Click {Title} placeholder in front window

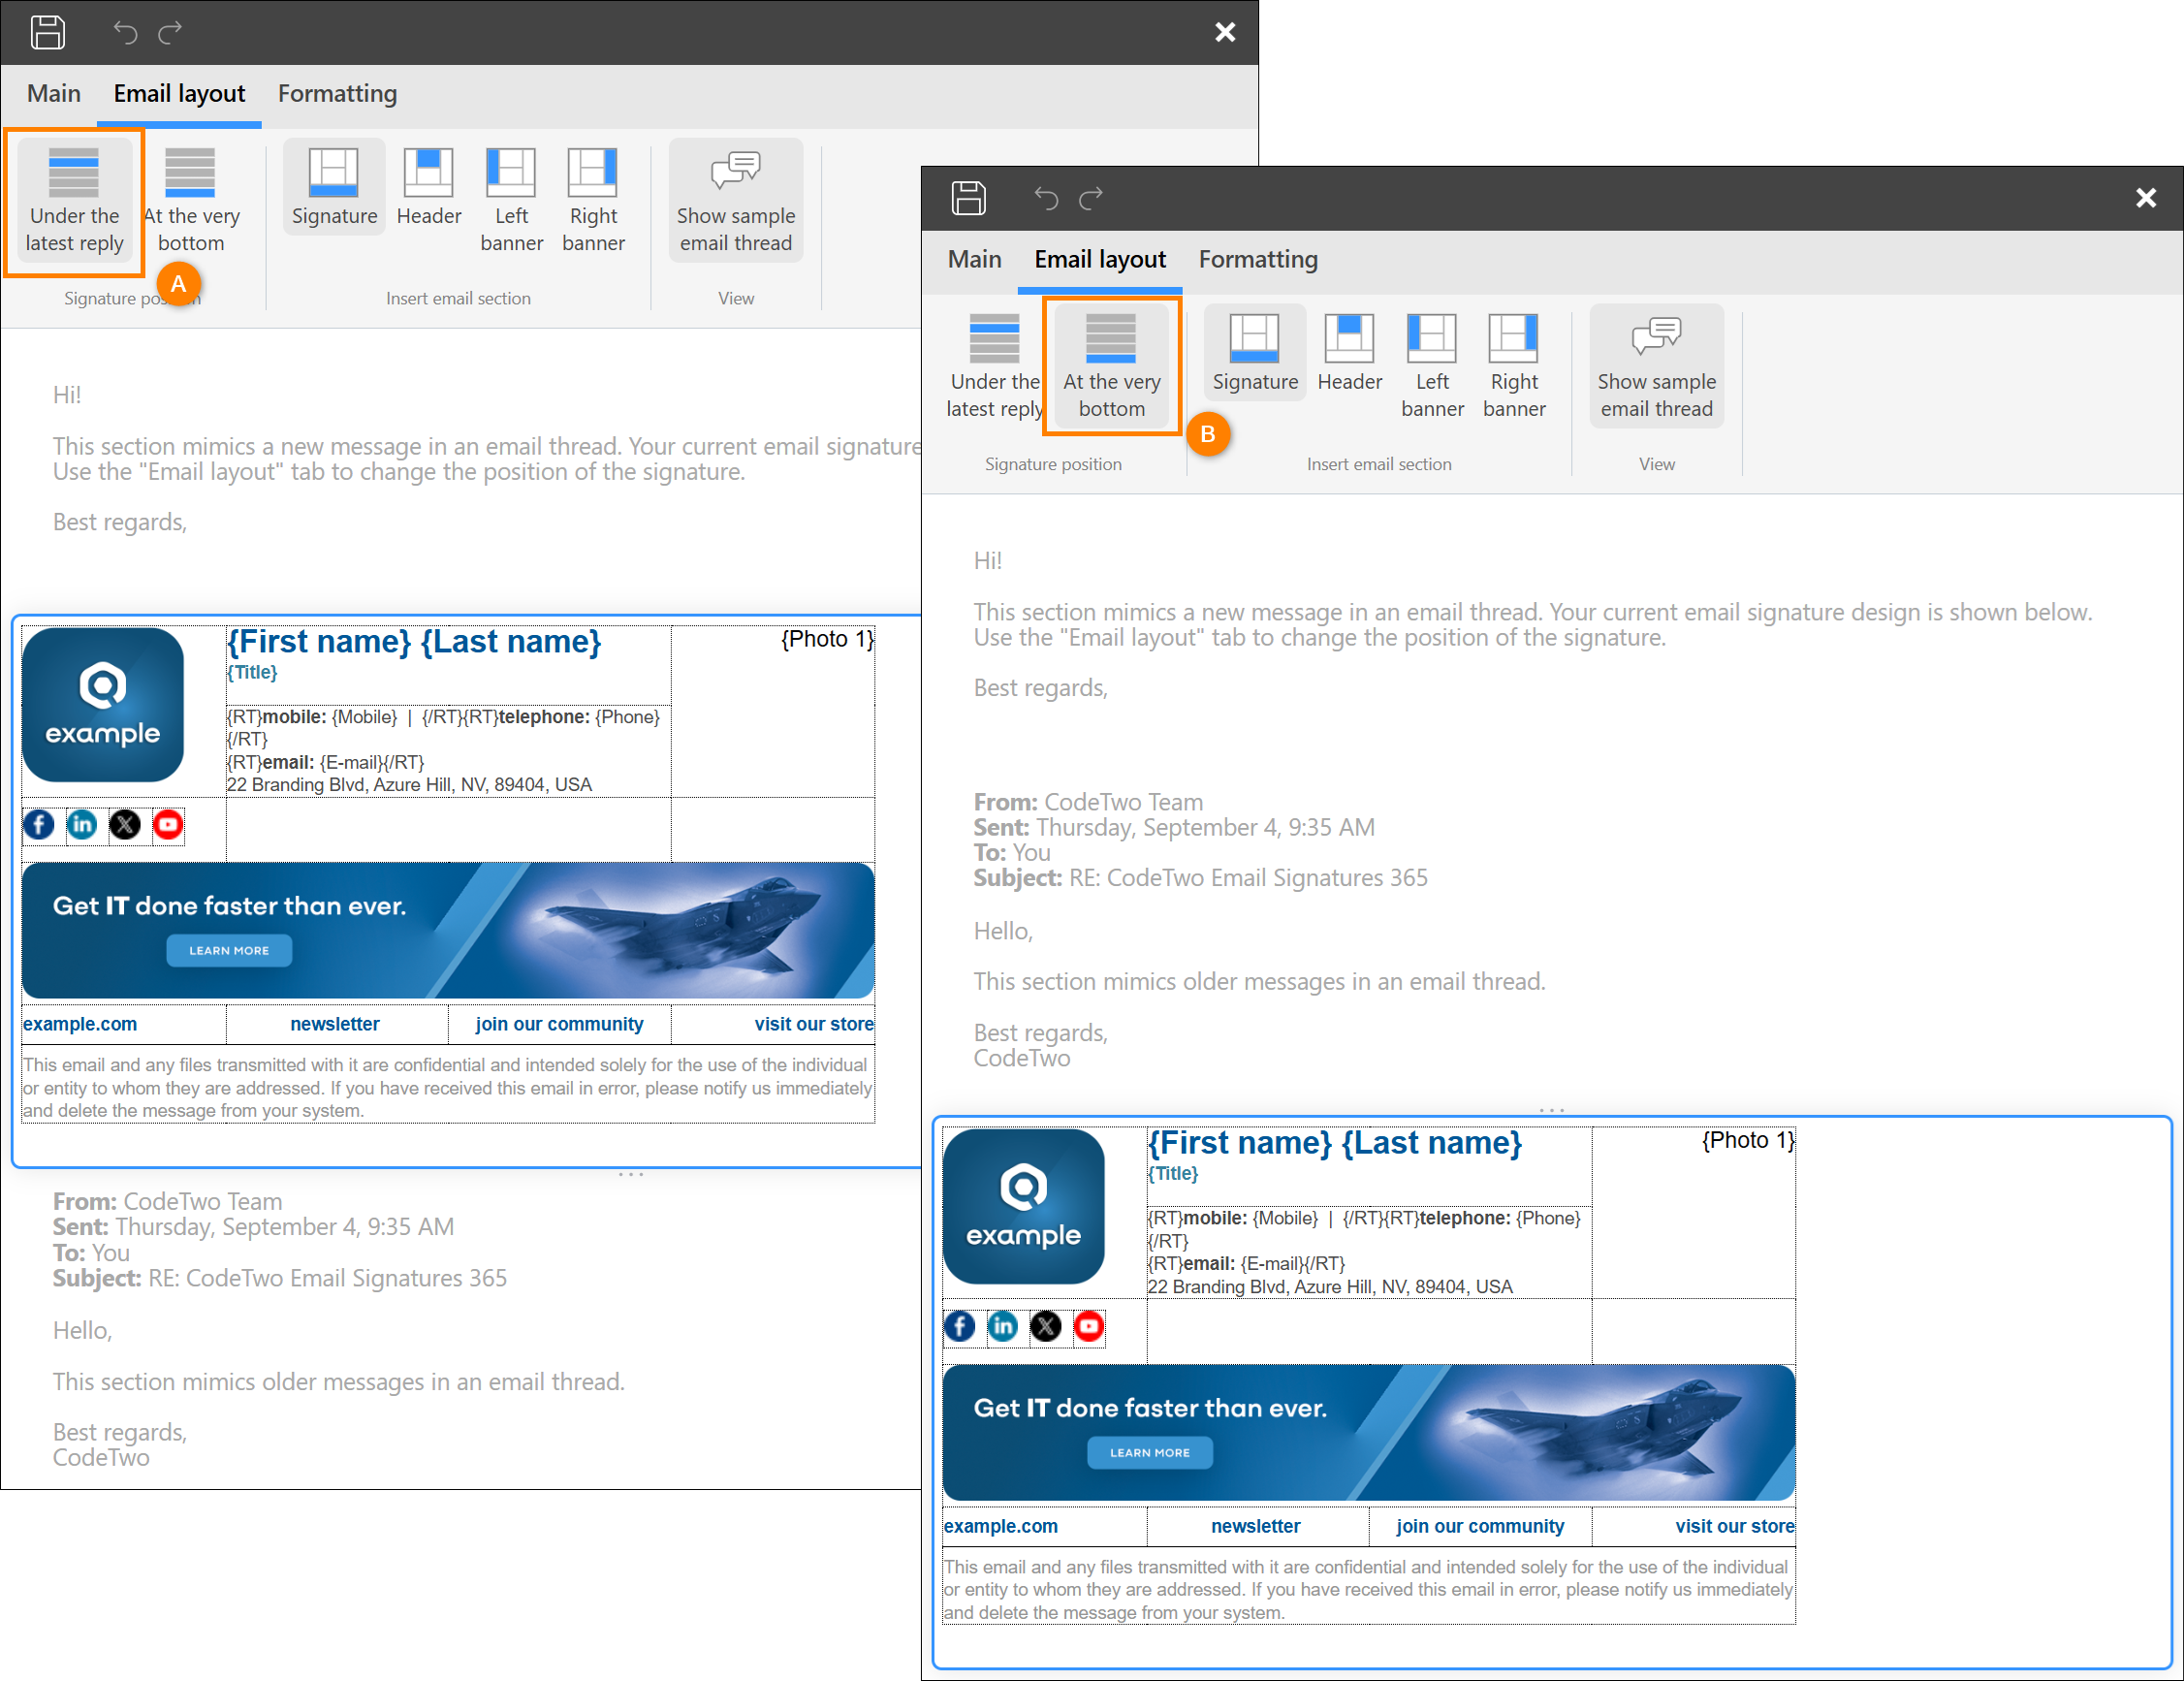(x=1173, y=1174)
